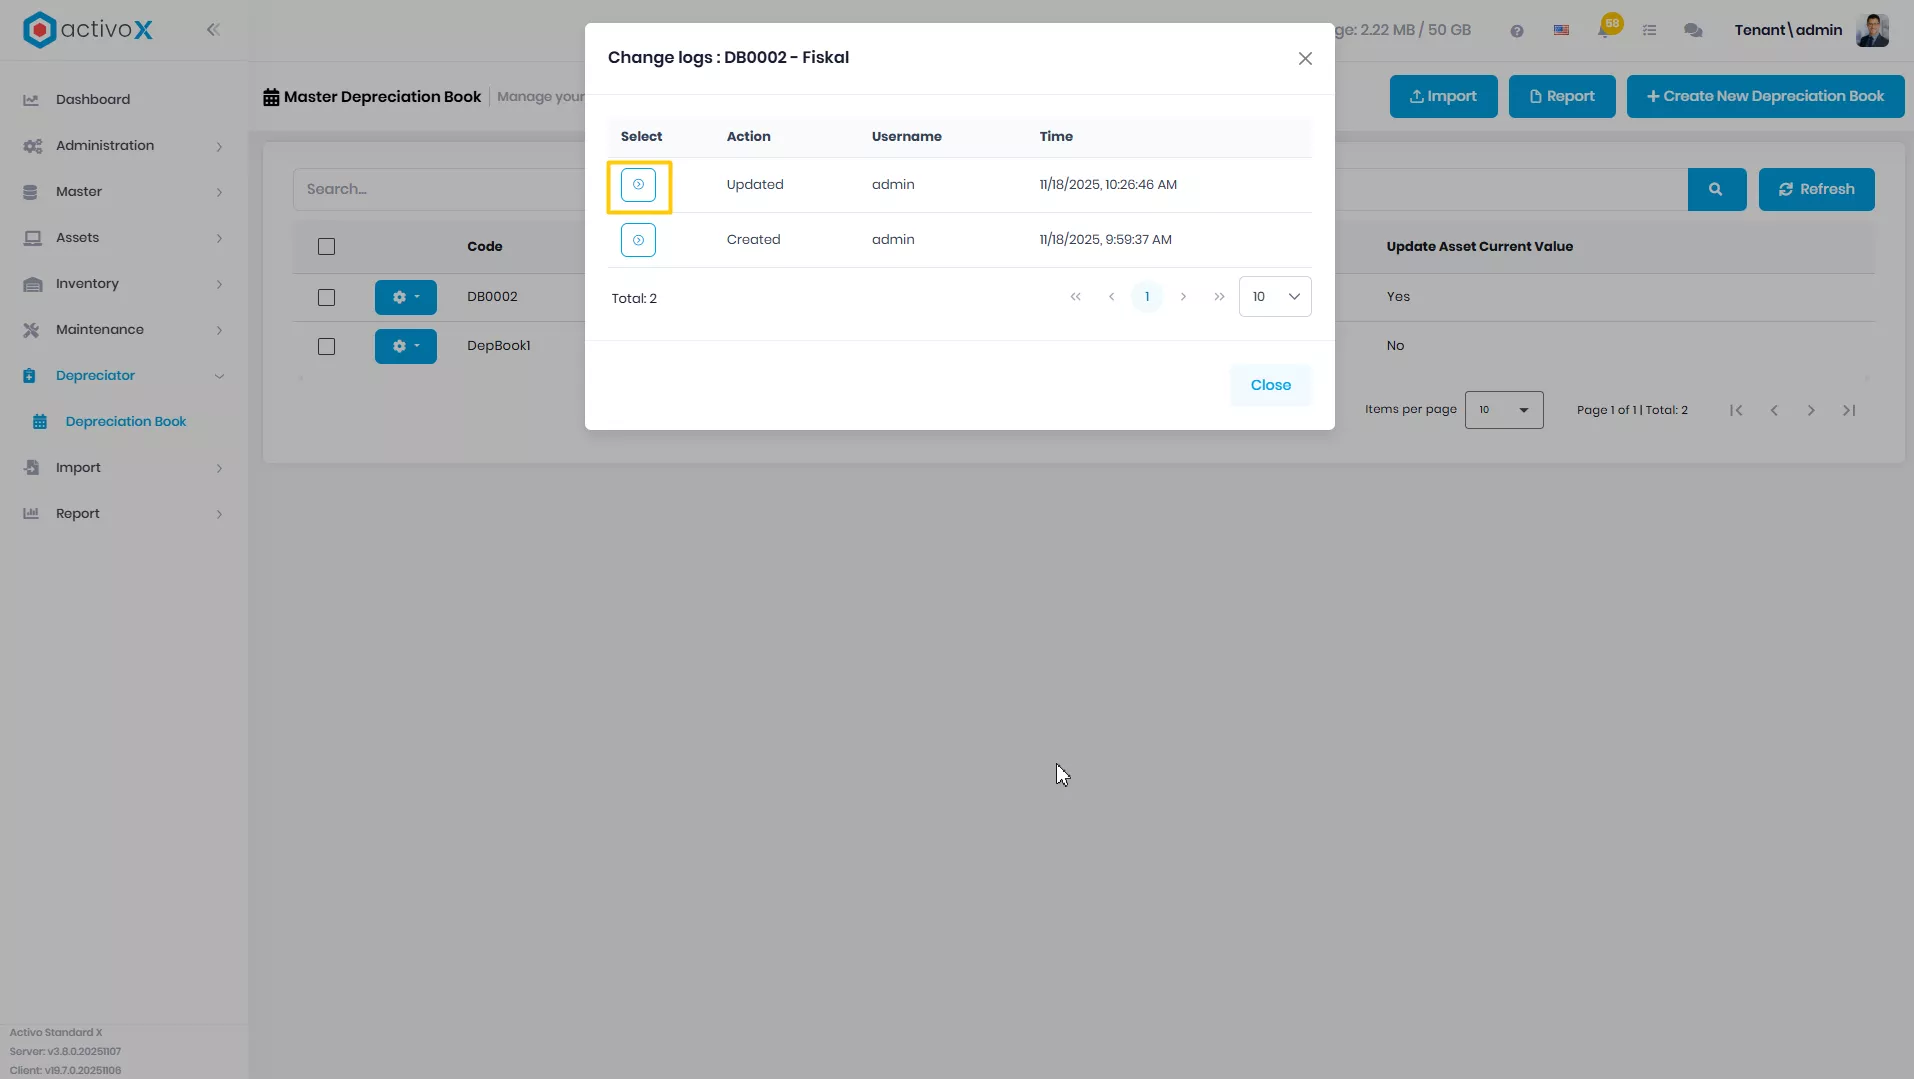Click the Administration gears icon
The height and width of the screenshot is (1079, 1914).
pos(32,146)
